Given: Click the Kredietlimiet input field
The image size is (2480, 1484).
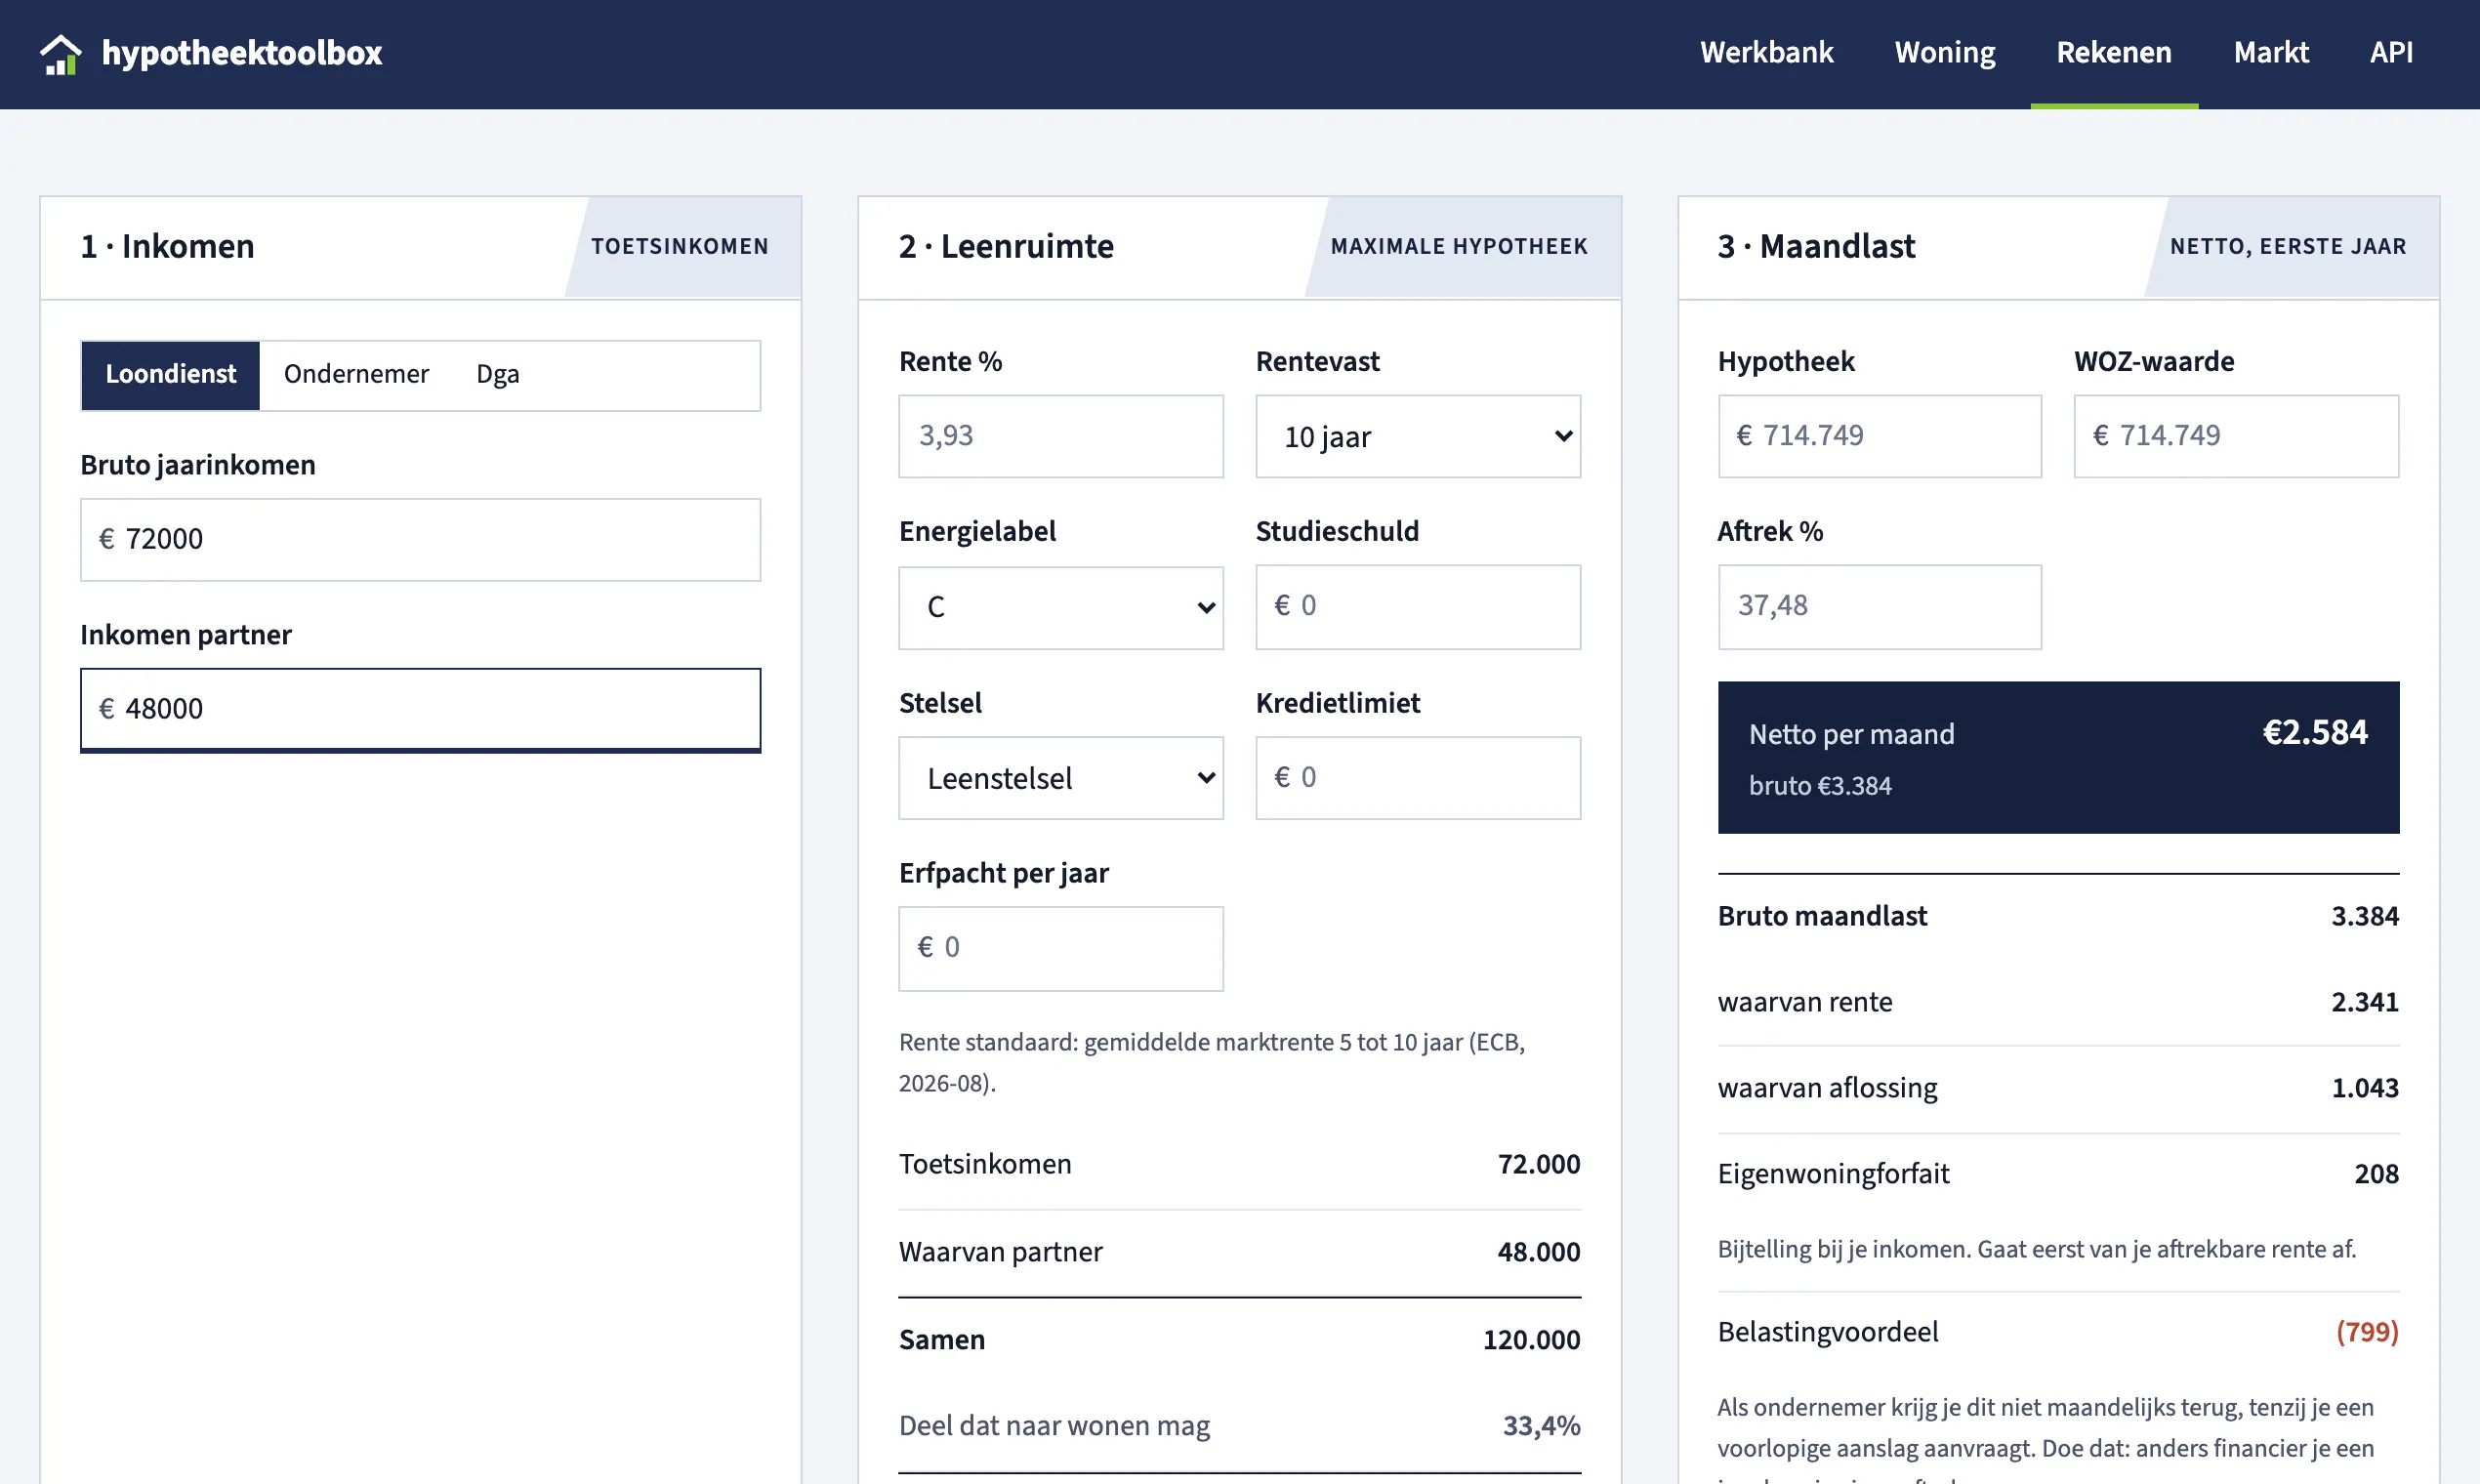Looking at the screenshot, I should click(1417, 778).
